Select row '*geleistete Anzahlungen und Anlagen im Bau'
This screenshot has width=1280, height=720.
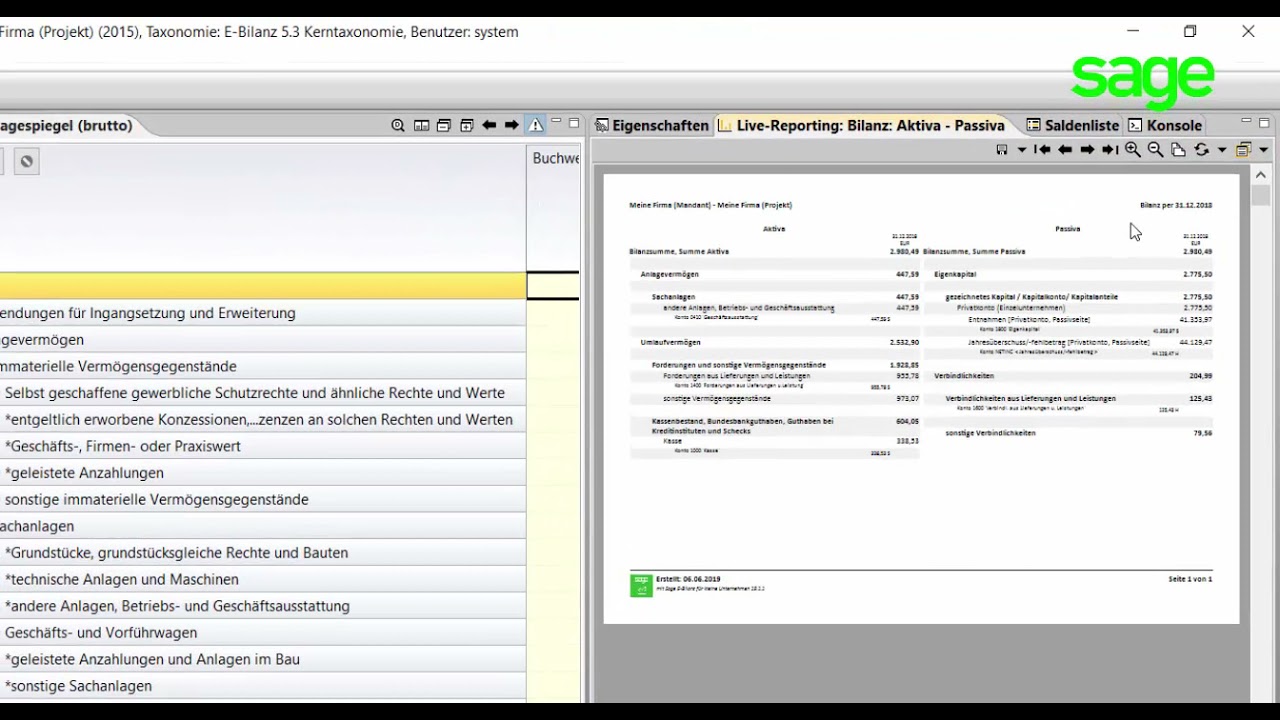point(263,659)
